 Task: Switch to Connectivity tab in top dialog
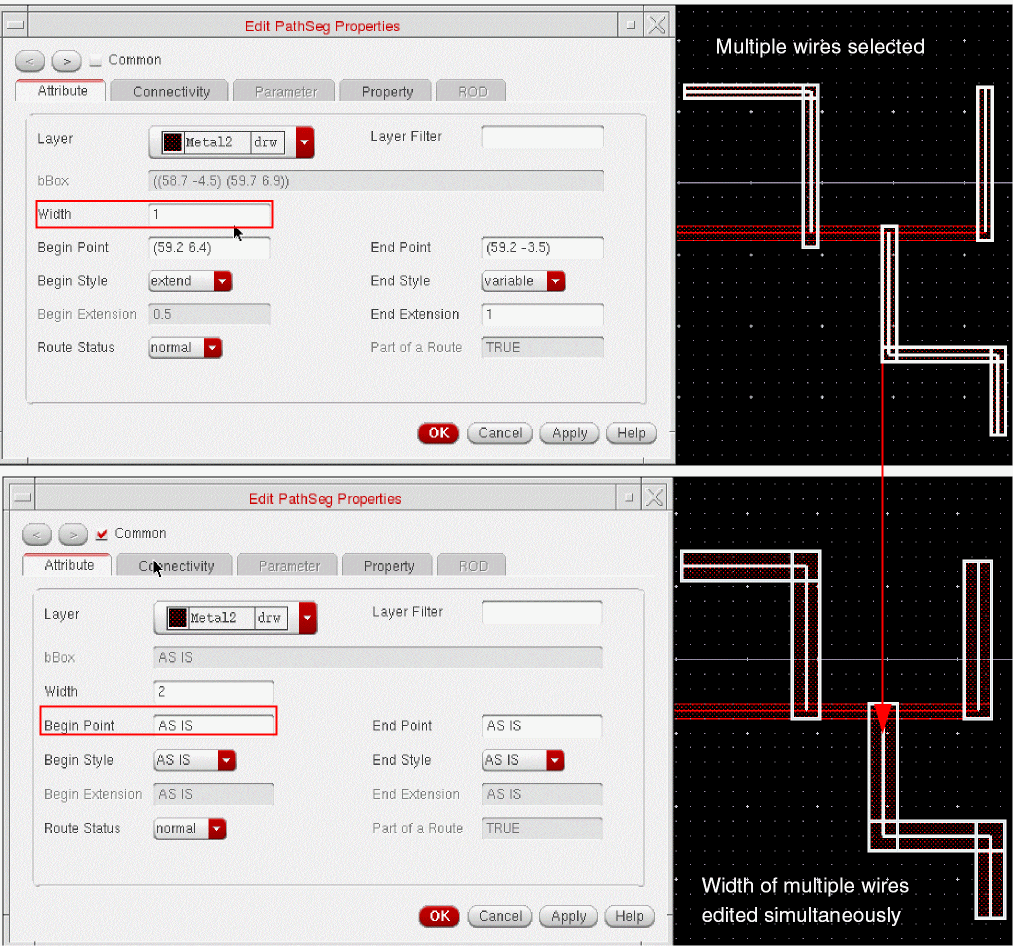171,92
